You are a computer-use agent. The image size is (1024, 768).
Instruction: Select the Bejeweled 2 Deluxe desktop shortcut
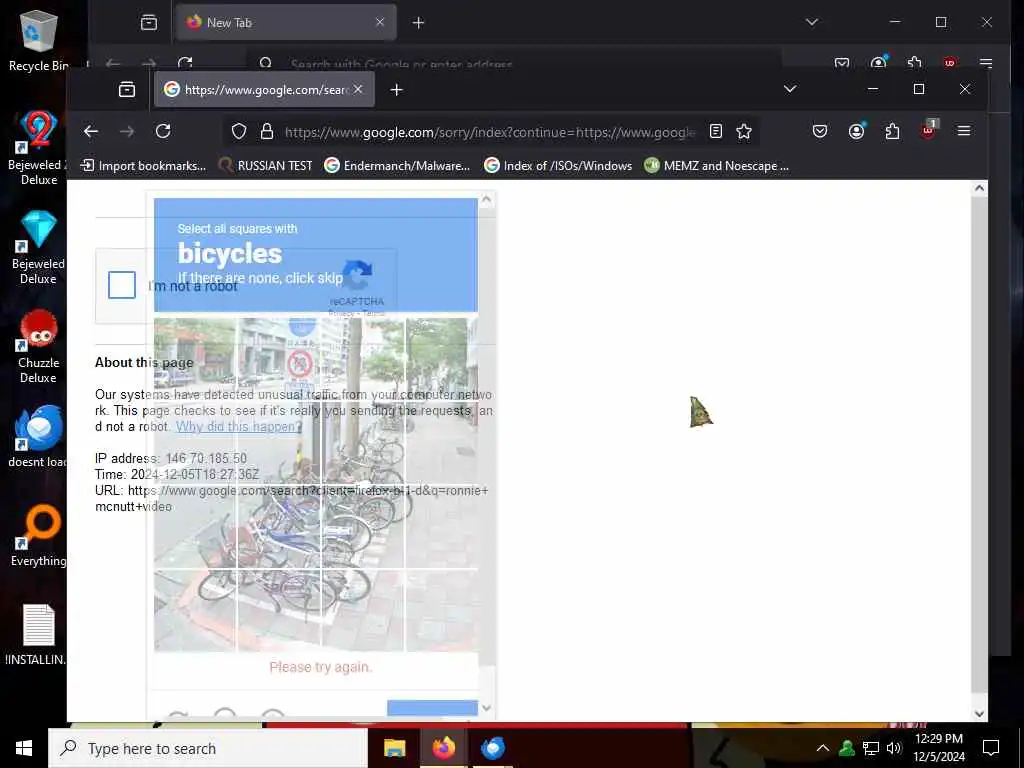(x=39, y=148)
